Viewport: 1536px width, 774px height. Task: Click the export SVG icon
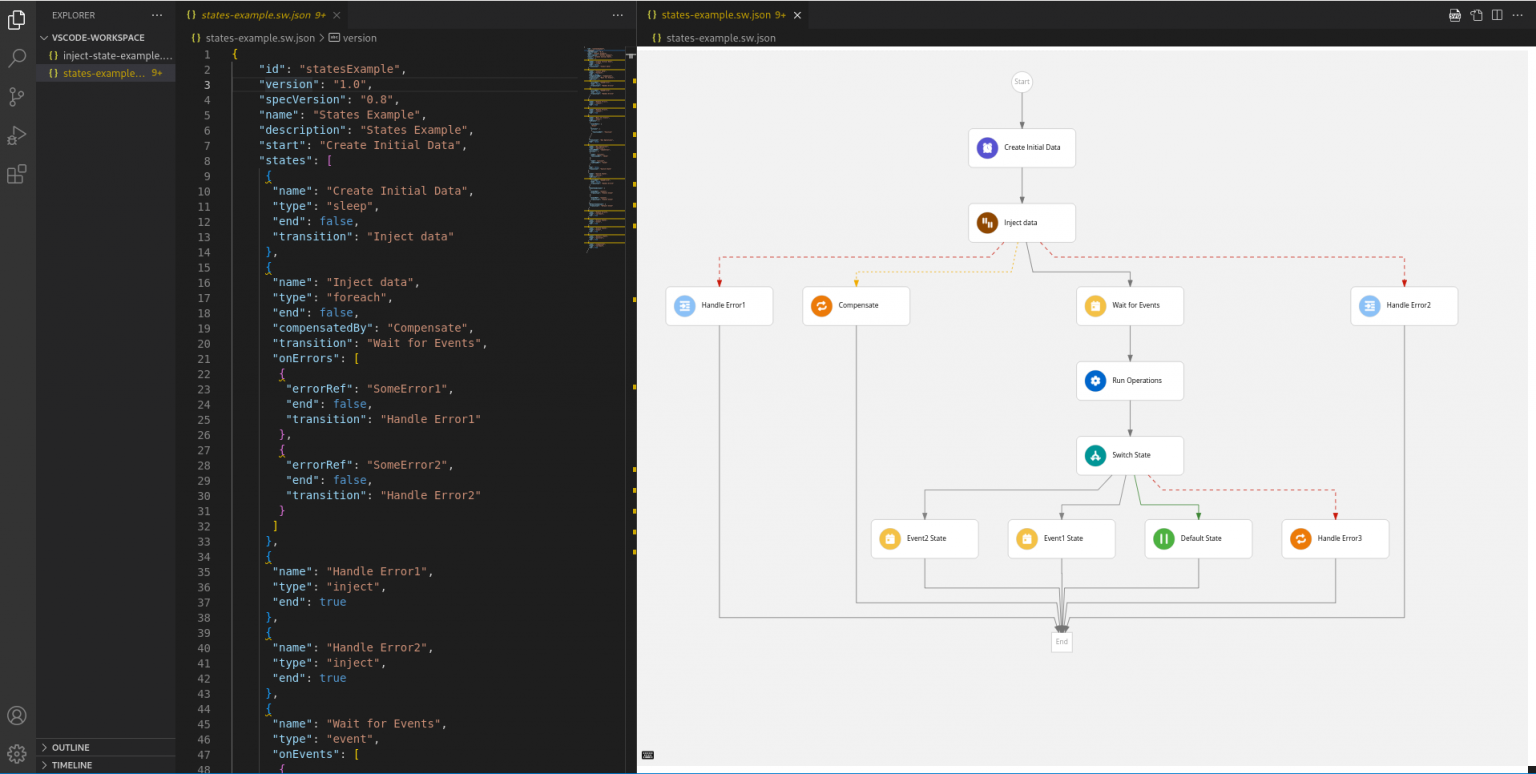1455,15
